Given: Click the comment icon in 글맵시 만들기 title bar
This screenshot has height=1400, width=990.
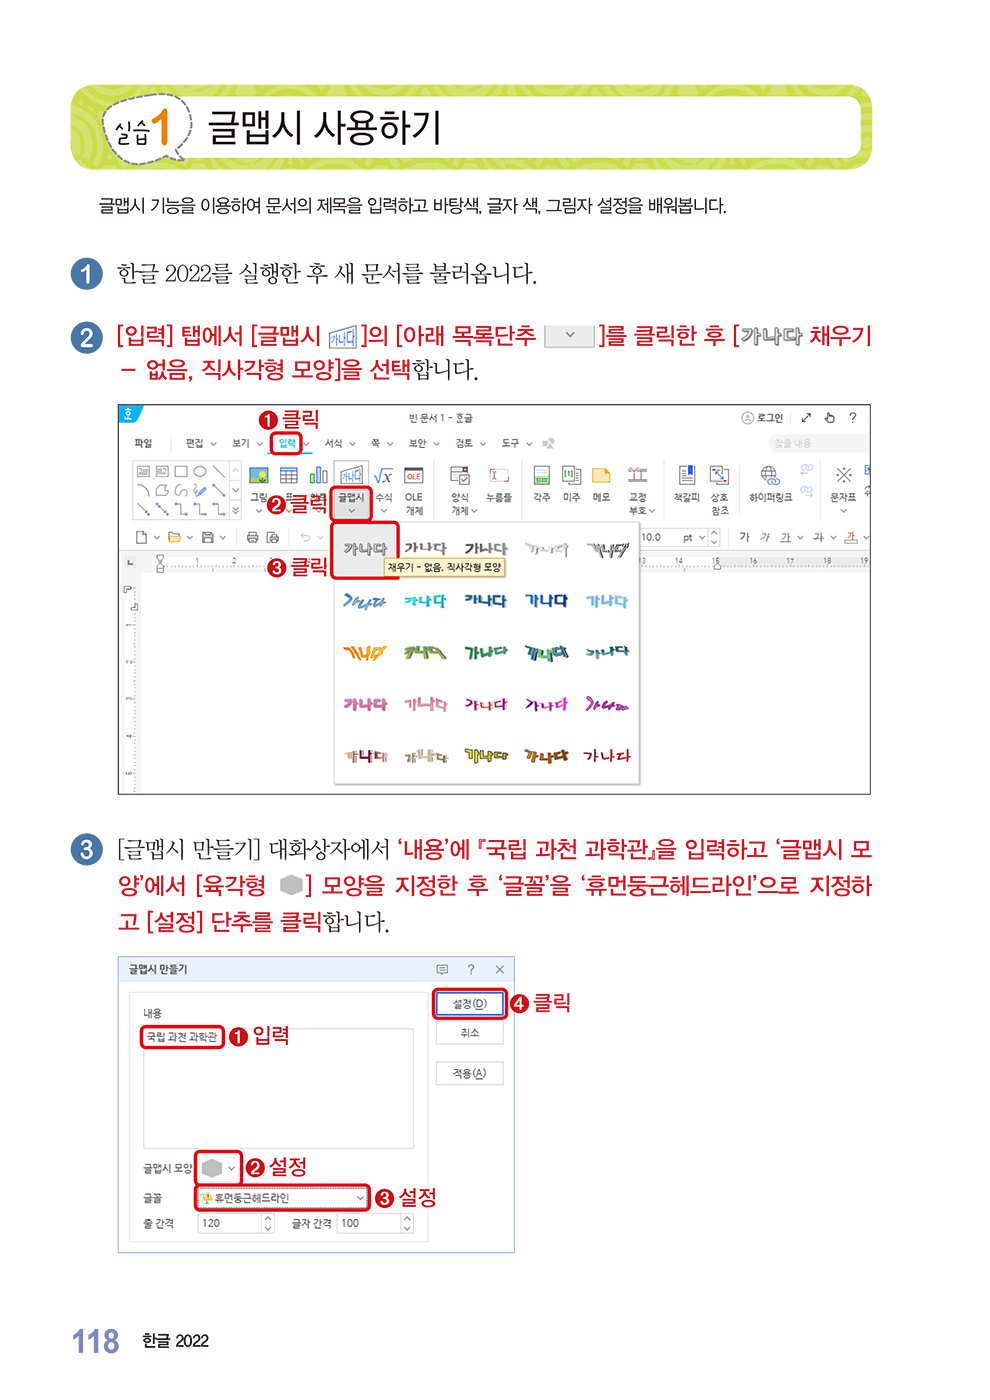Looking at the screenshot, I should pos(442,969).
